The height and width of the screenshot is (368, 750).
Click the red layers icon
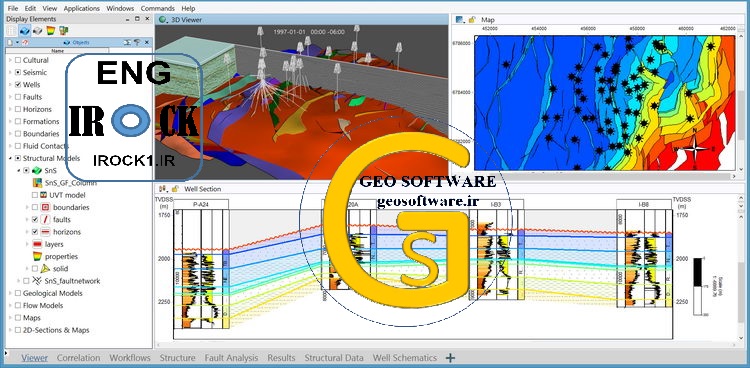(x=37, y=244)
